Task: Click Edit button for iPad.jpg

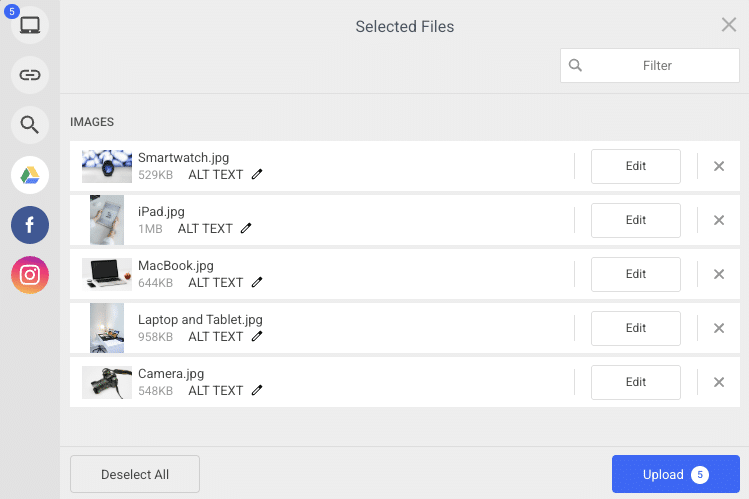Action: point(636,220)
